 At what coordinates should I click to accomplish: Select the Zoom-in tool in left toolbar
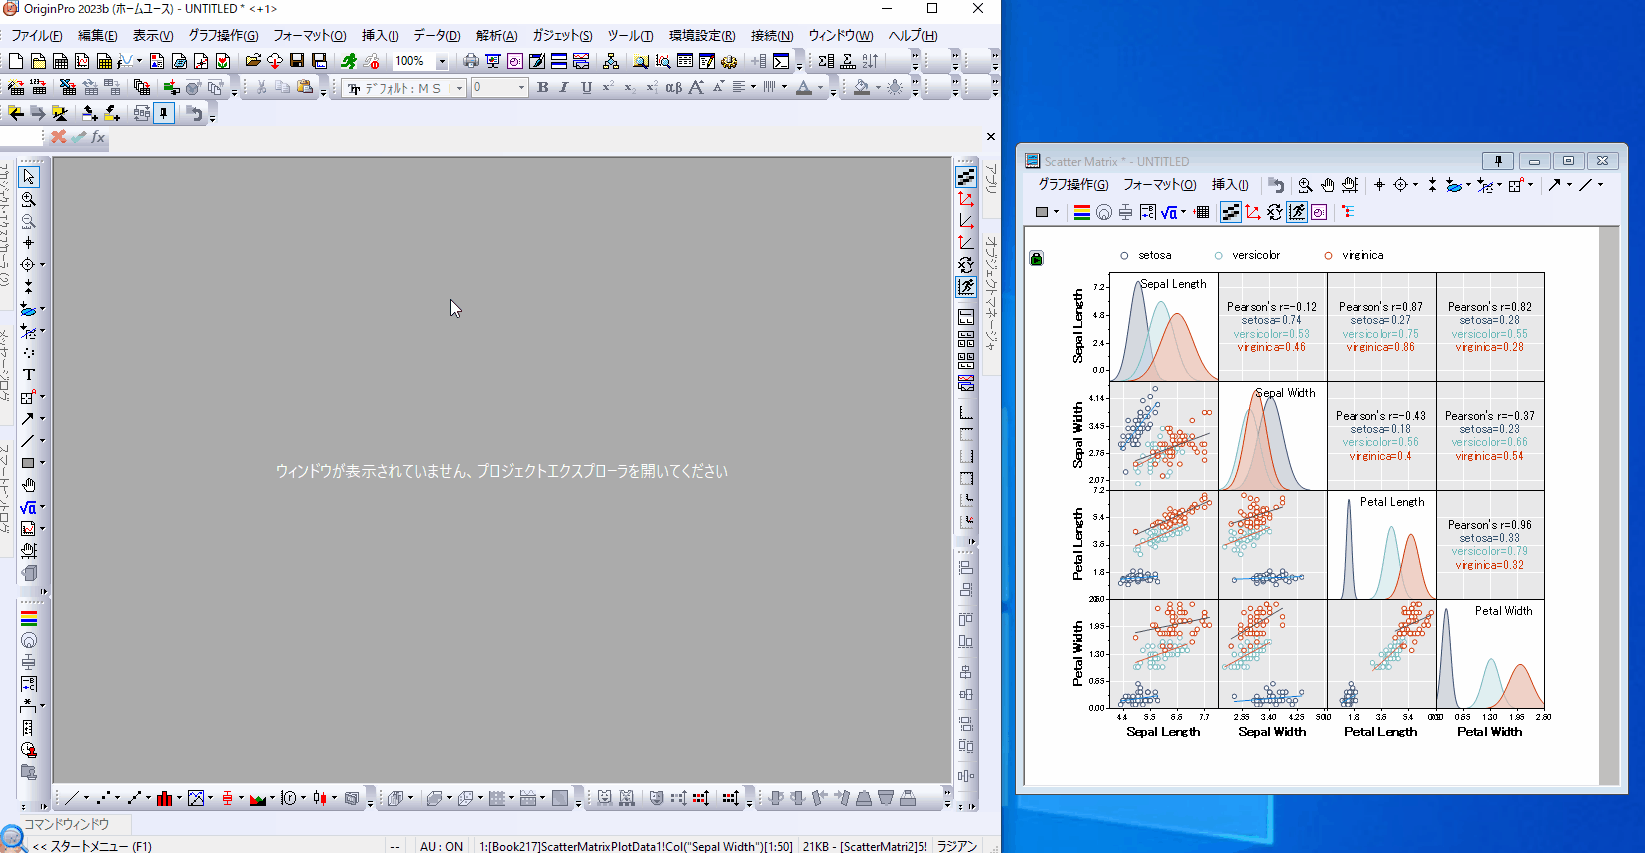[x=28, y=200]
